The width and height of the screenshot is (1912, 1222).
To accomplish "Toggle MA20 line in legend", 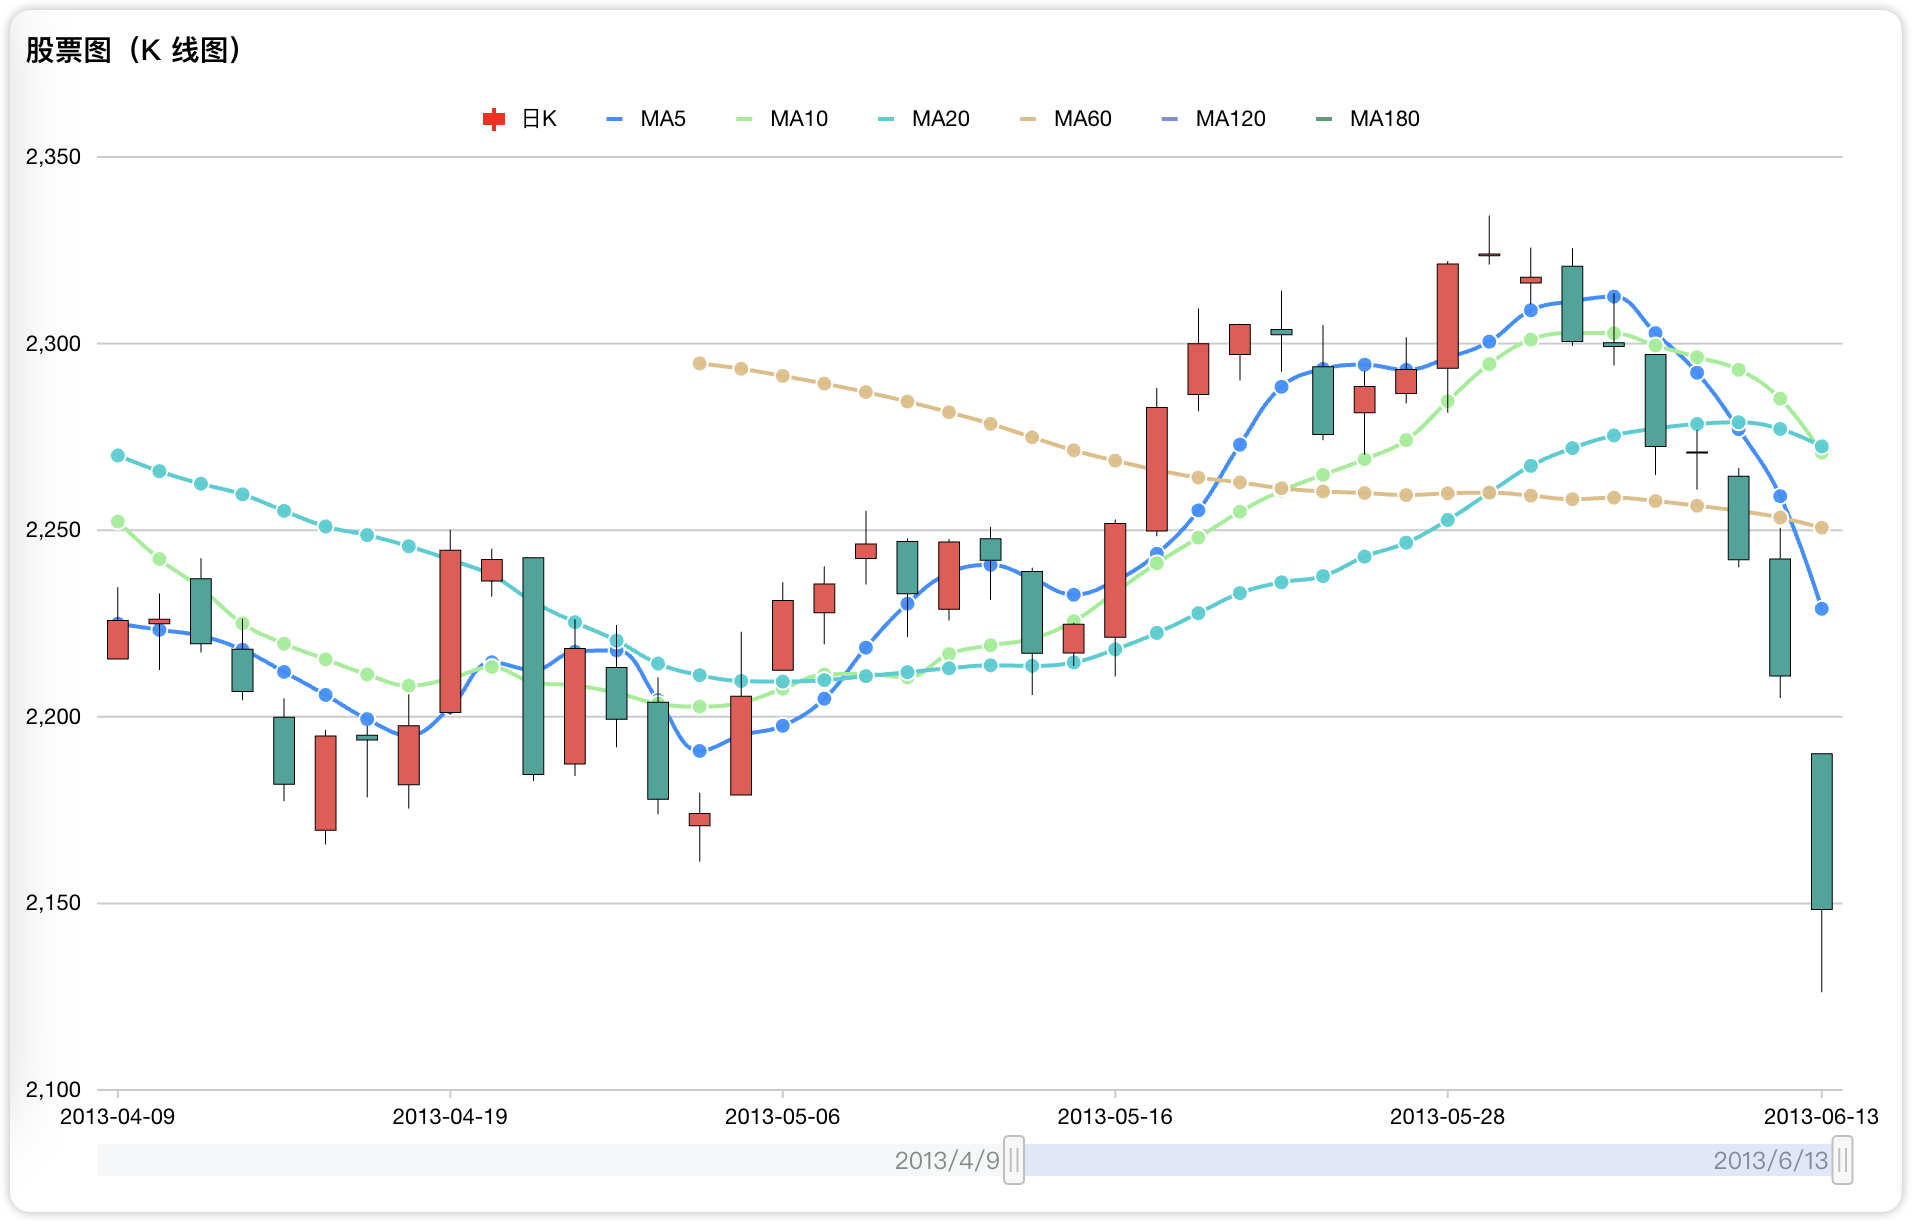I will point(924,119).
